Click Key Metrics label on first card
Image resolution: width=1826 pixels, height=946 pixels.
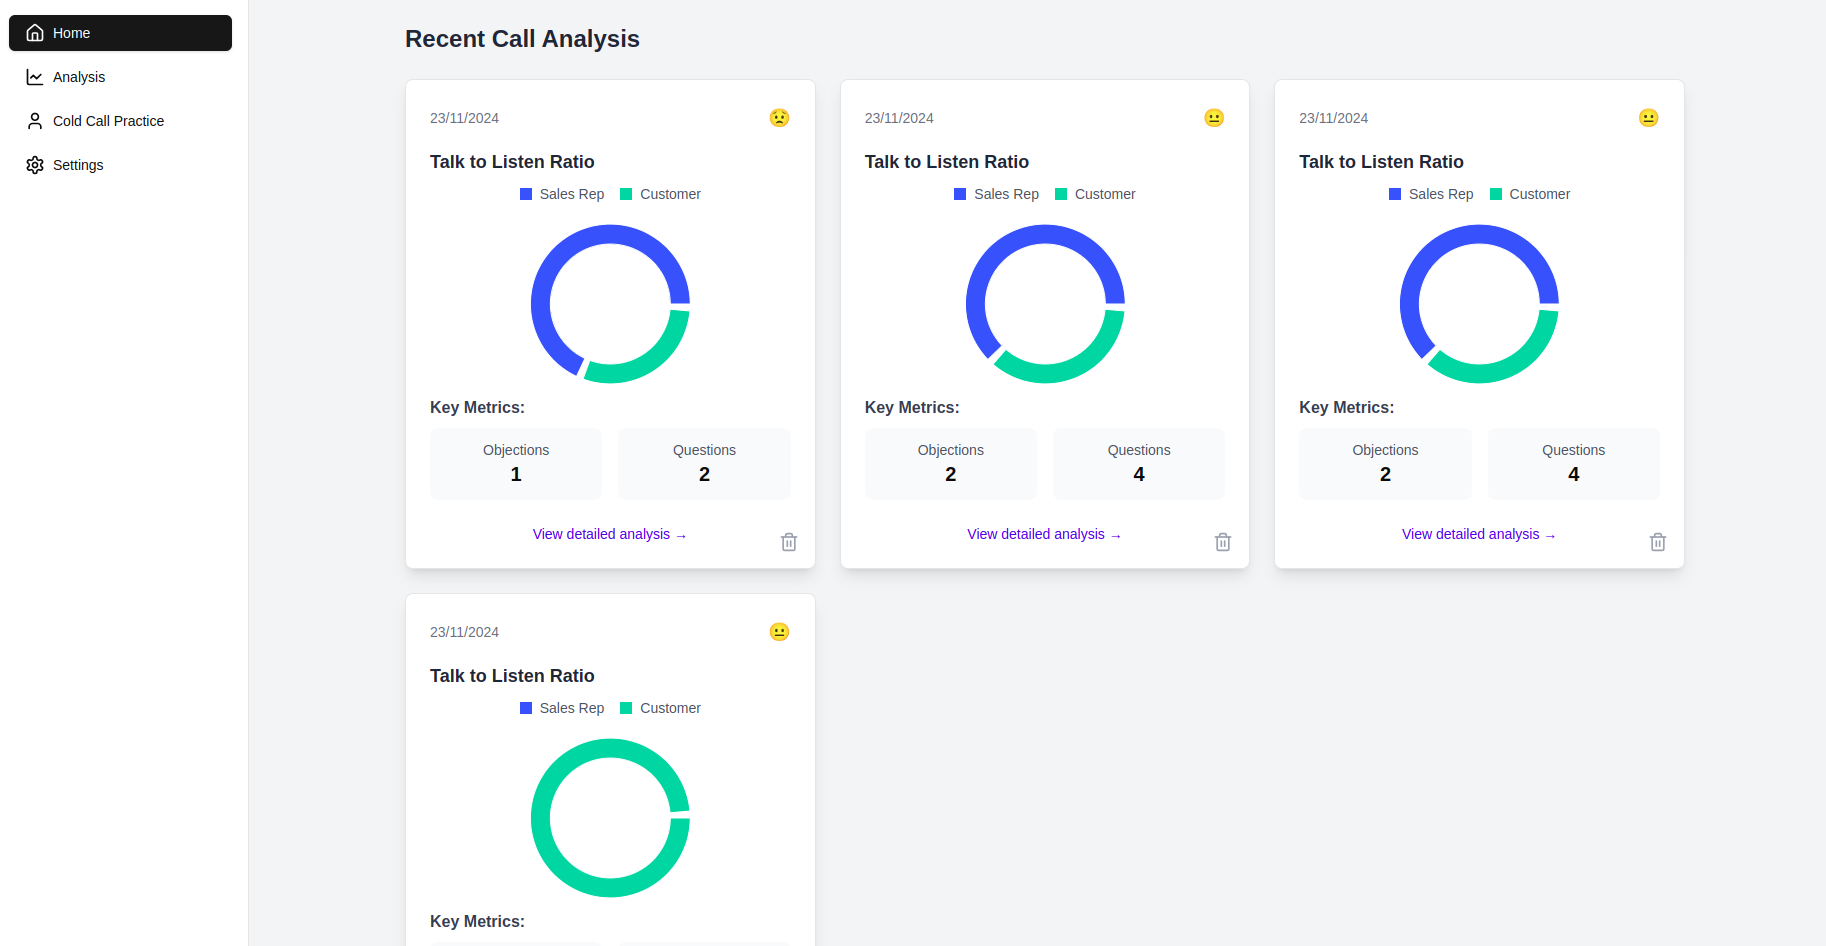(x=477, y=408)
